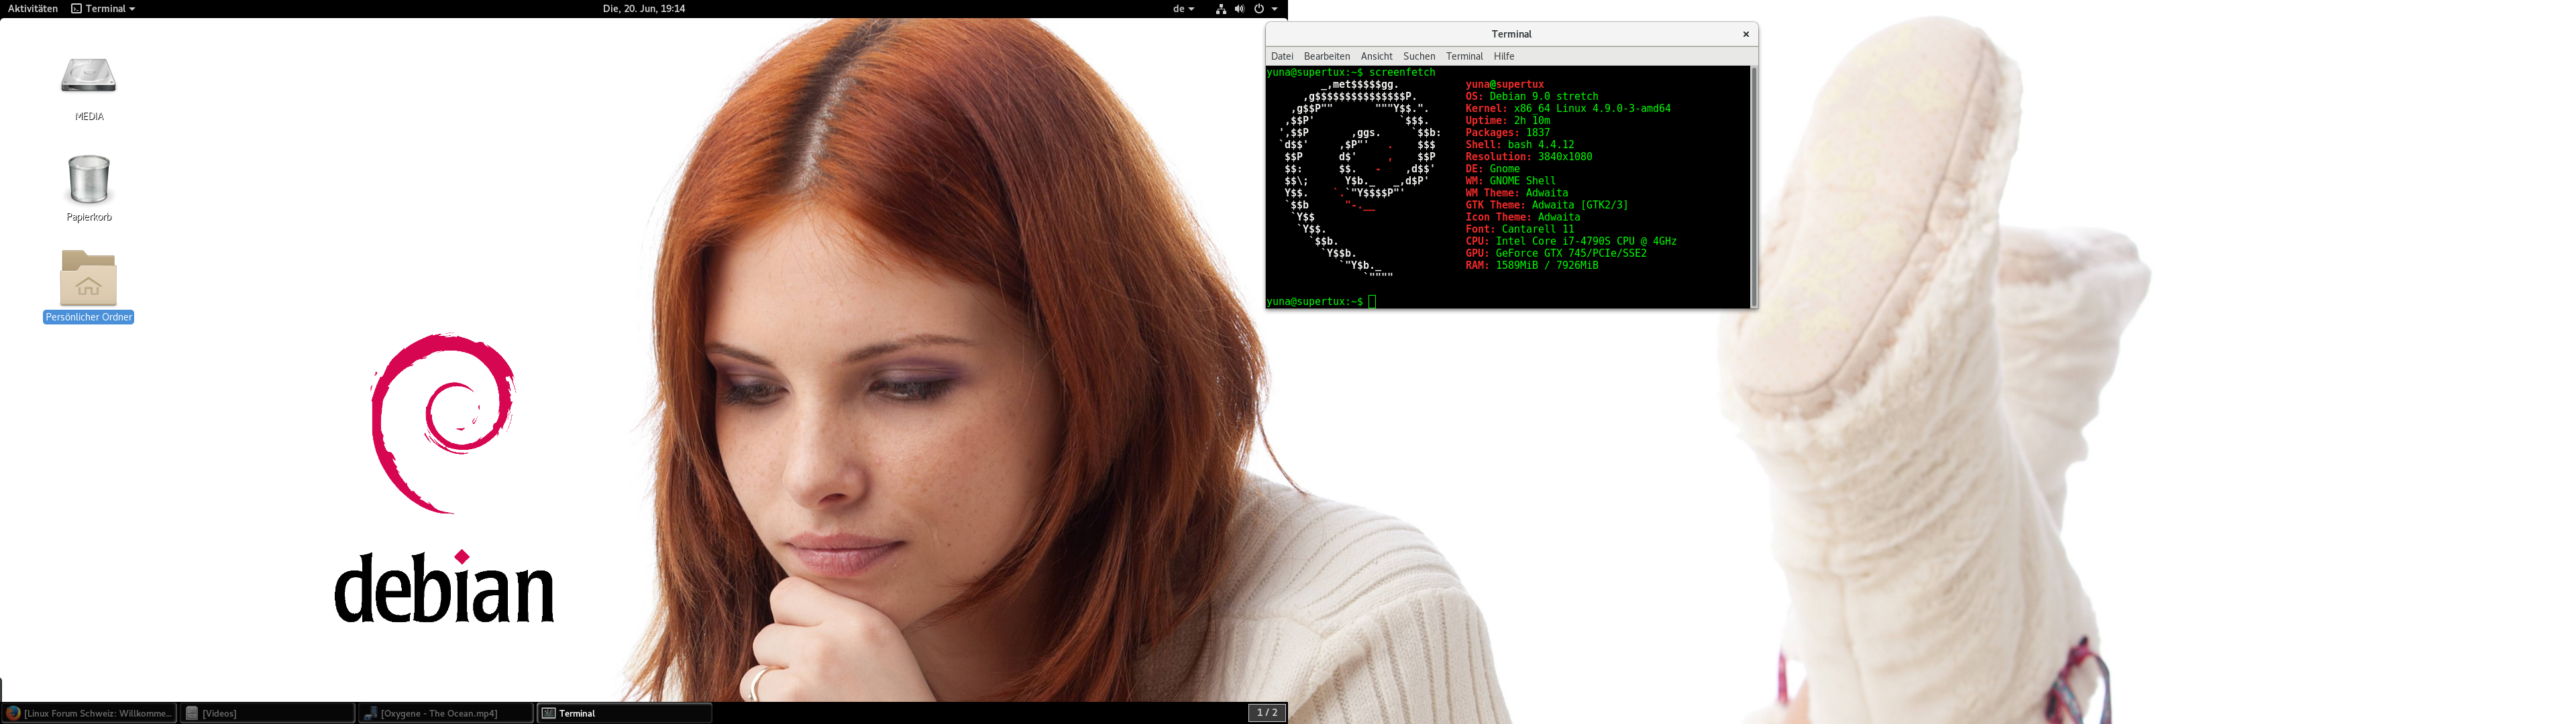Click the volume speaker icon
The image size is (2576, 724).
click(1239, 9)
